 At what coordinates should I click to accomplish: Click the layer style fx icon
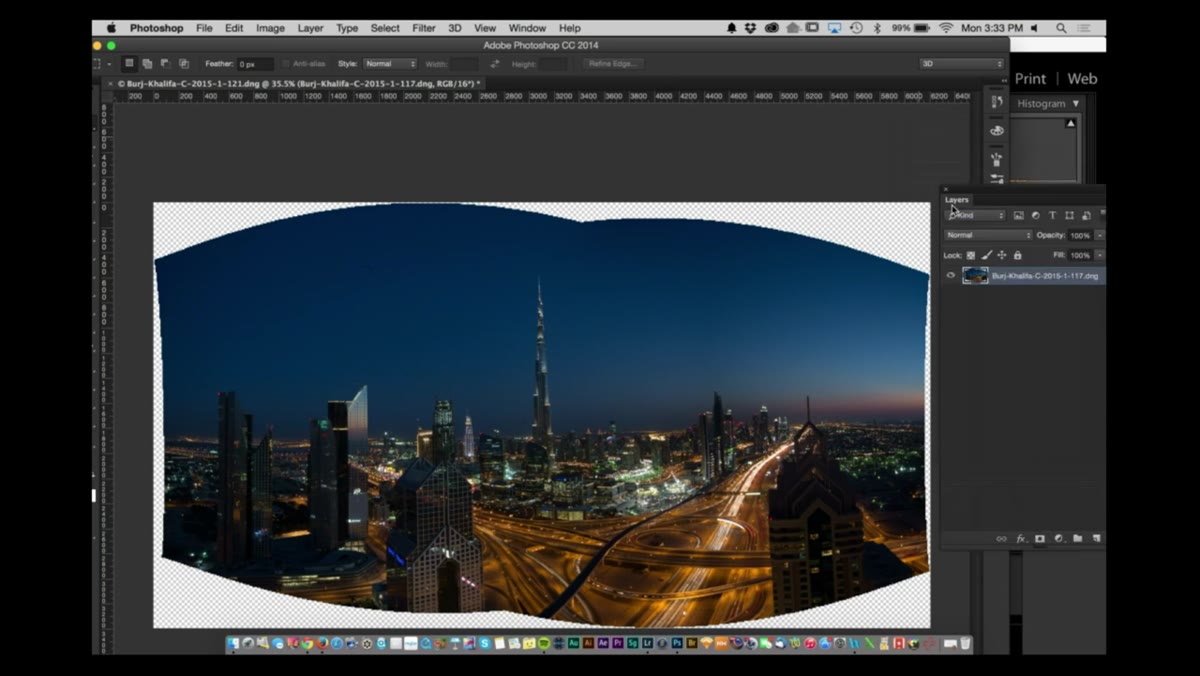[x=1021, y=539]
